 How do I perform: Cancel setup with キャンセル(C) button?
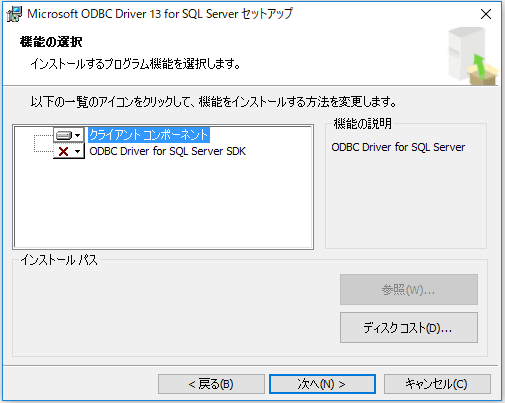(437, 384)
